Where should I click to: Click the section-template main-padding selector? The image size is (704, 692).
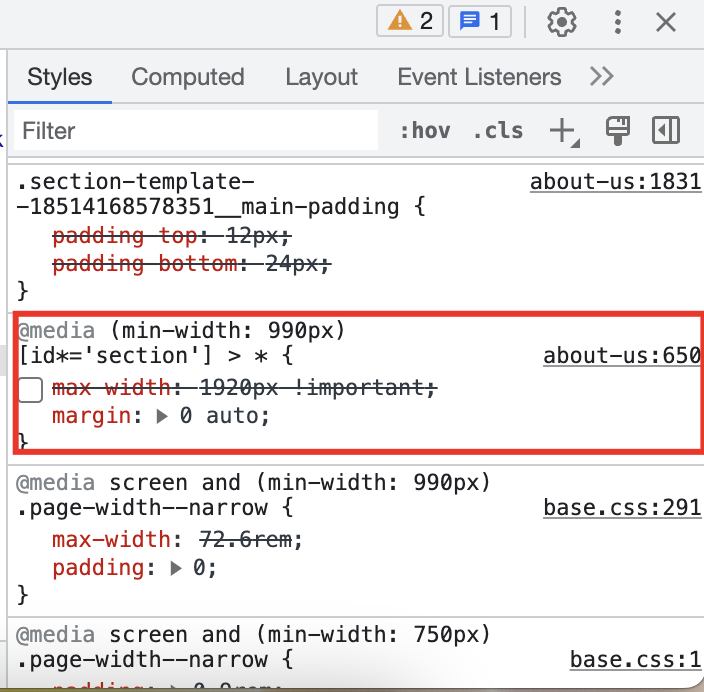pos(207,194)
